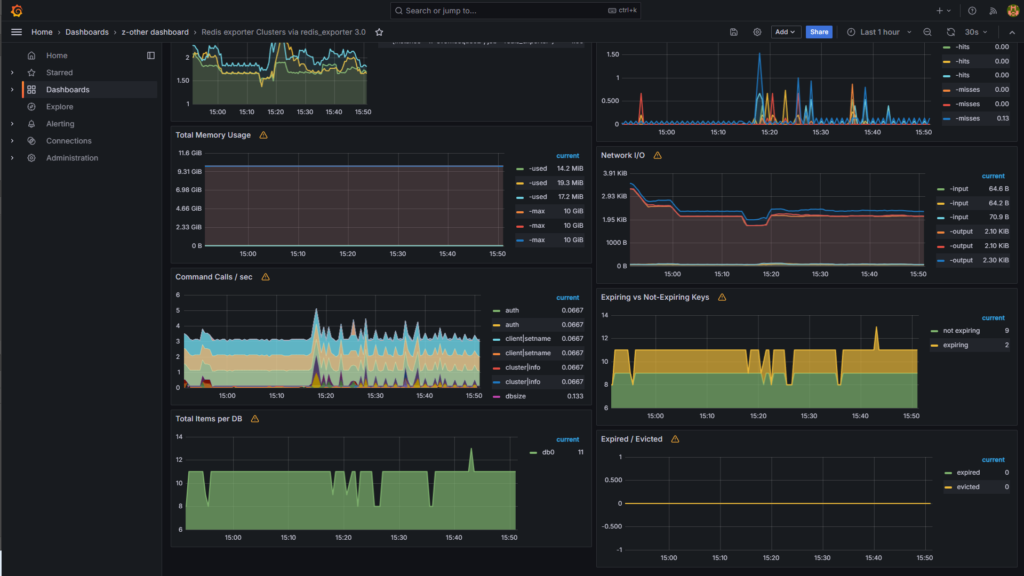
Task: Expand the Alerting sidebar section
Action: (x=12, y=123)
